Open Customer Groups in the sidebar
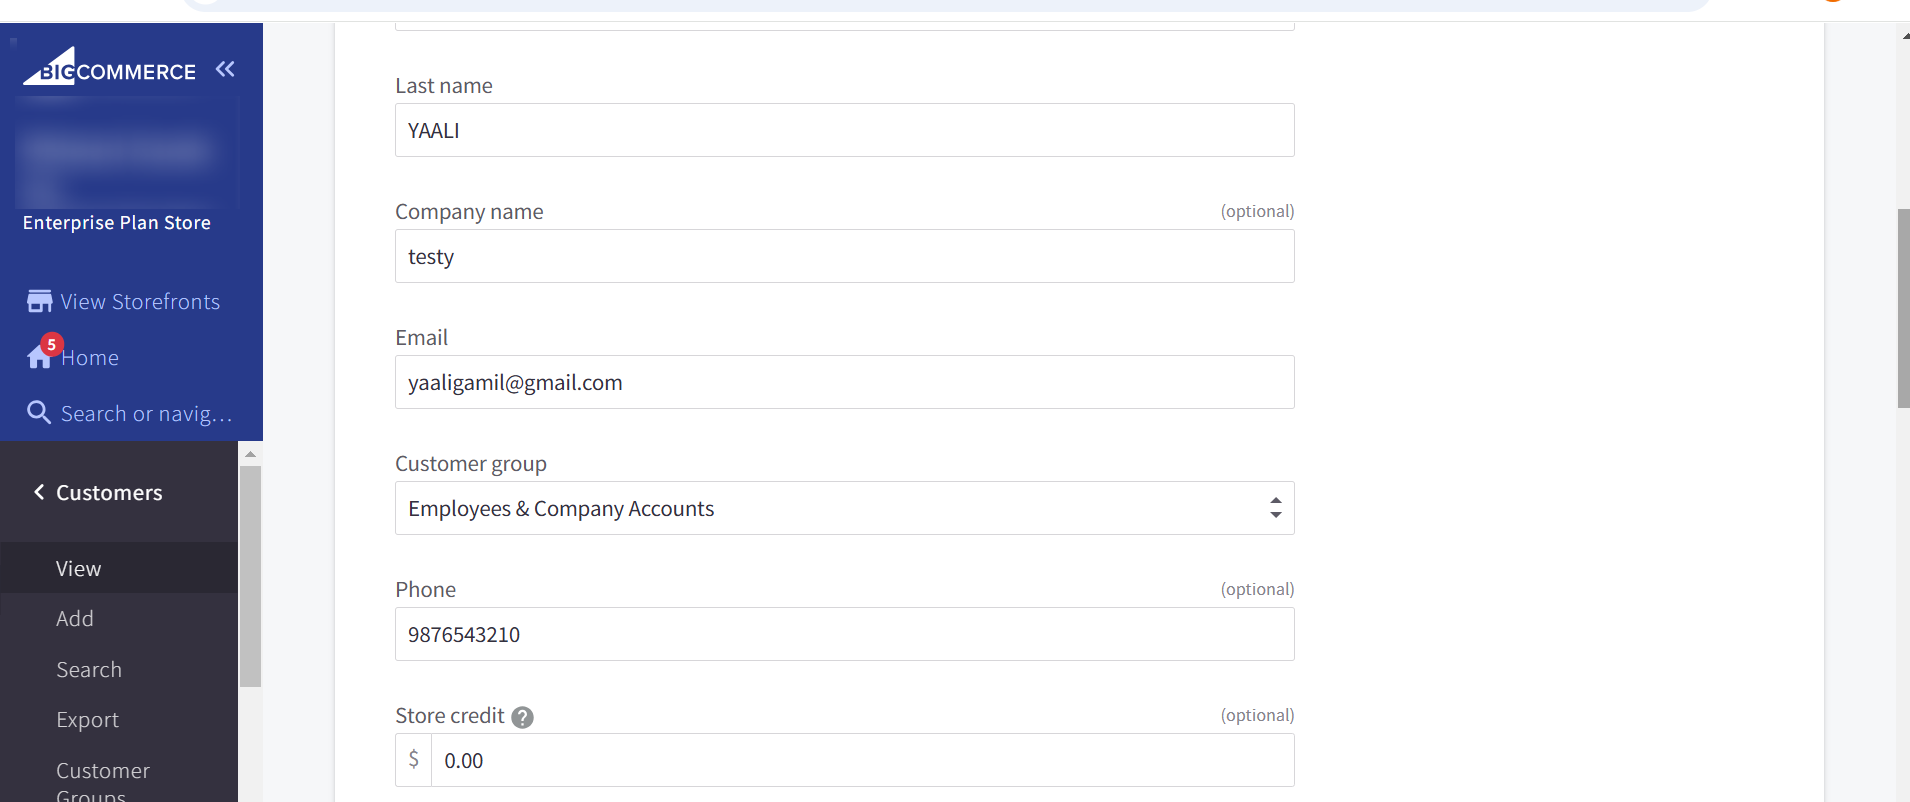The image size is (1910, 802). (102, 775)
